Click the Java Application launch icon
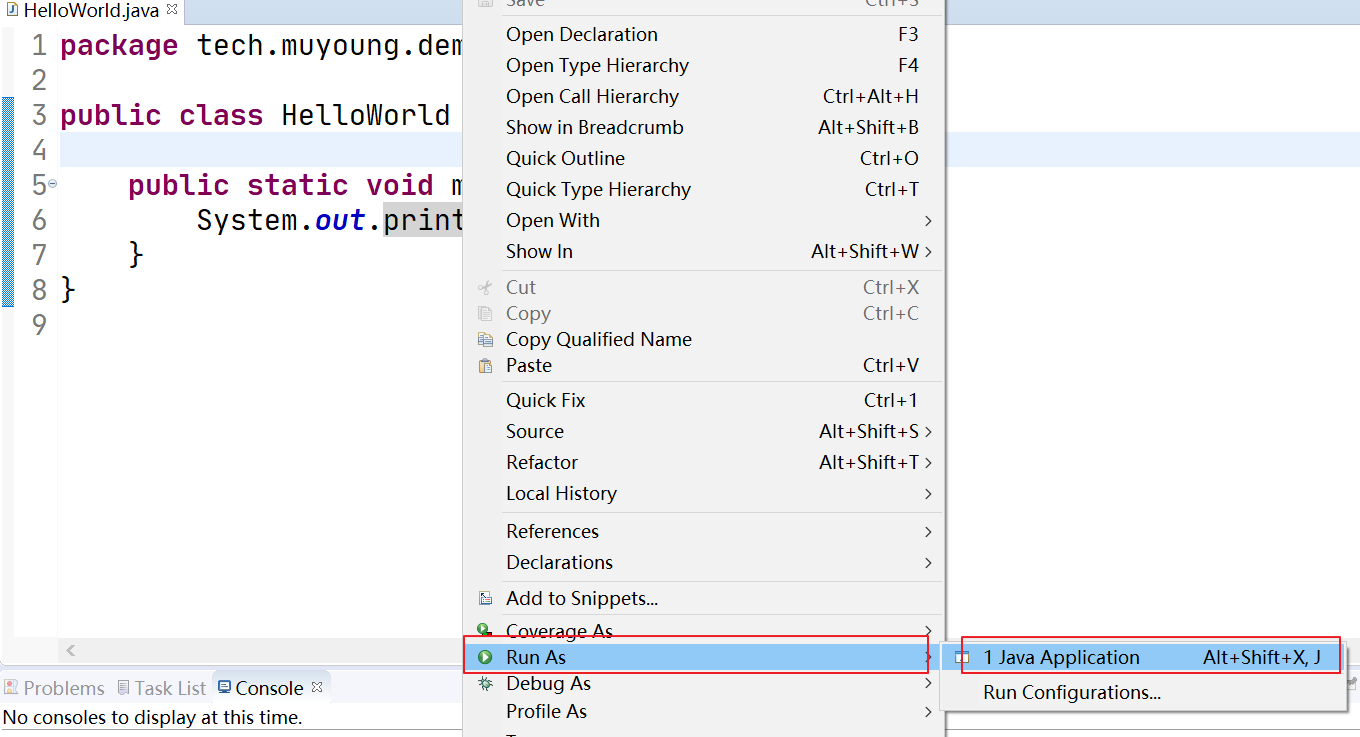 click(962, 658)
